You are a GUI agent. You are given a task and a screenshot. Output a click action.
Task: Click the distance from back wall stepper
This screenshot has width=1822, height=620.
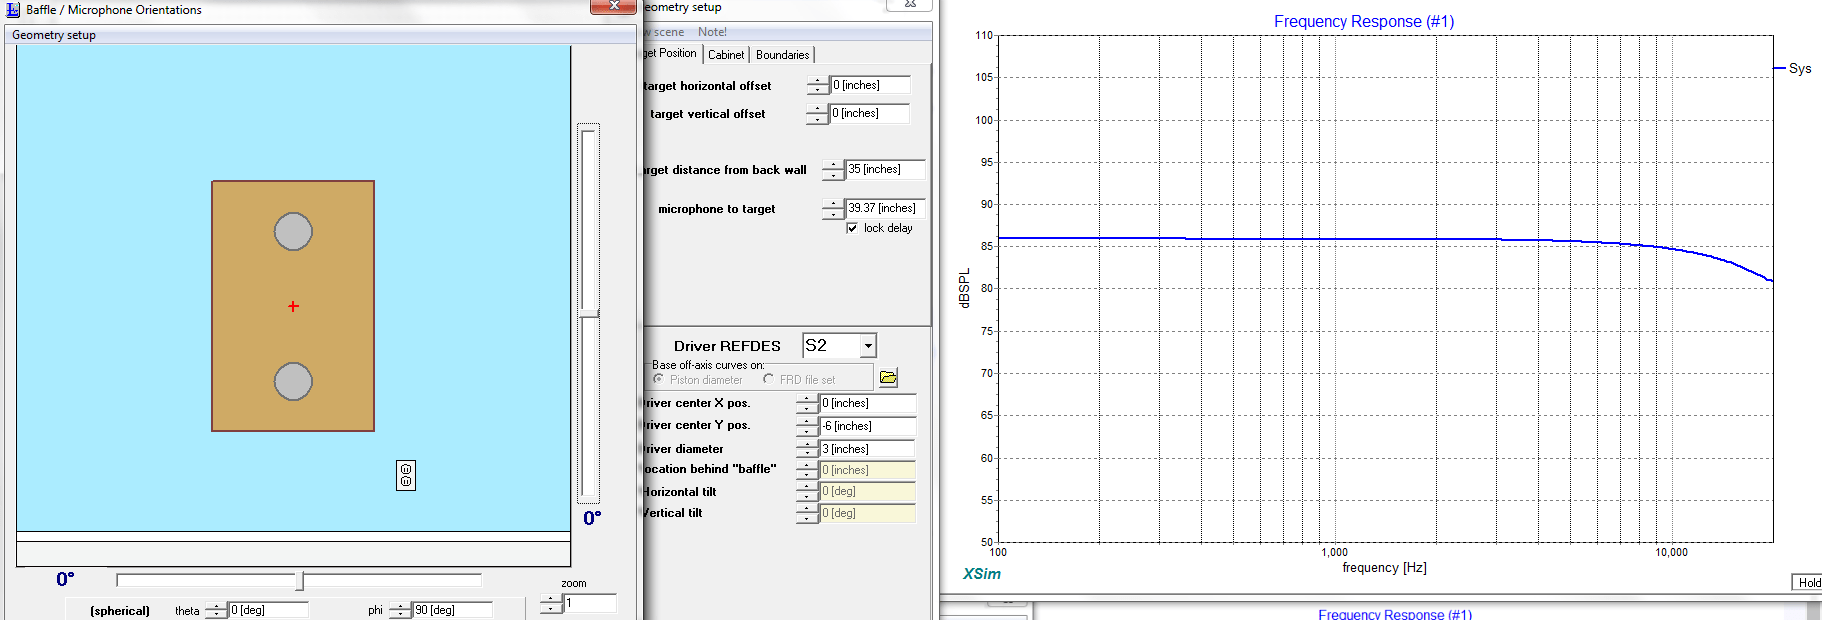833,170
